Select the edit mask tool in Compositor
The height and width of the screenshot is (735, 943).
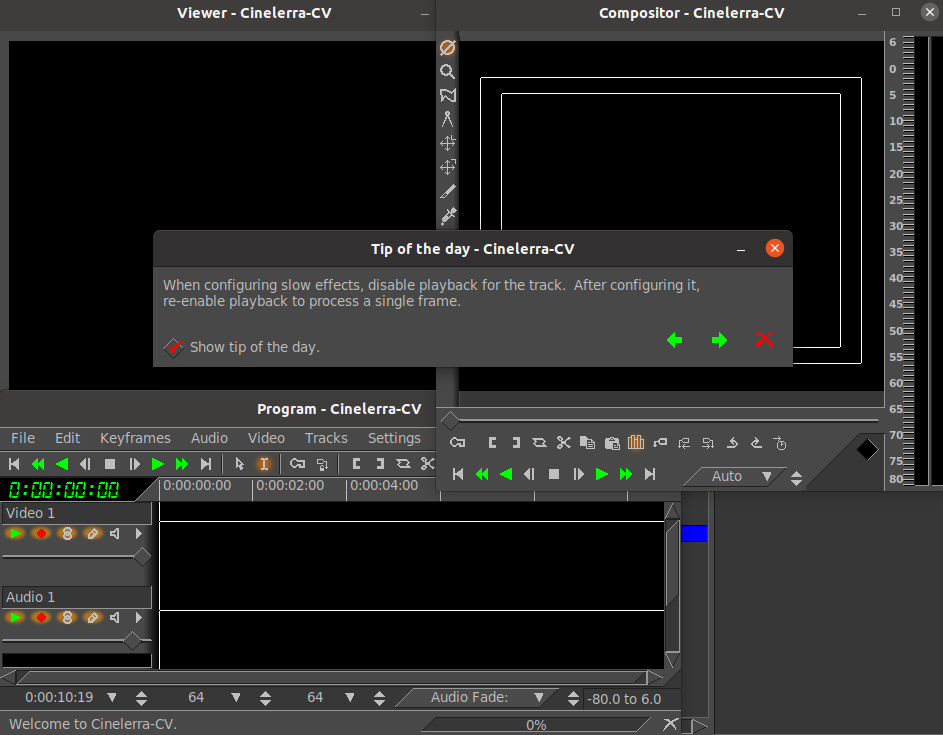(447, 96)
